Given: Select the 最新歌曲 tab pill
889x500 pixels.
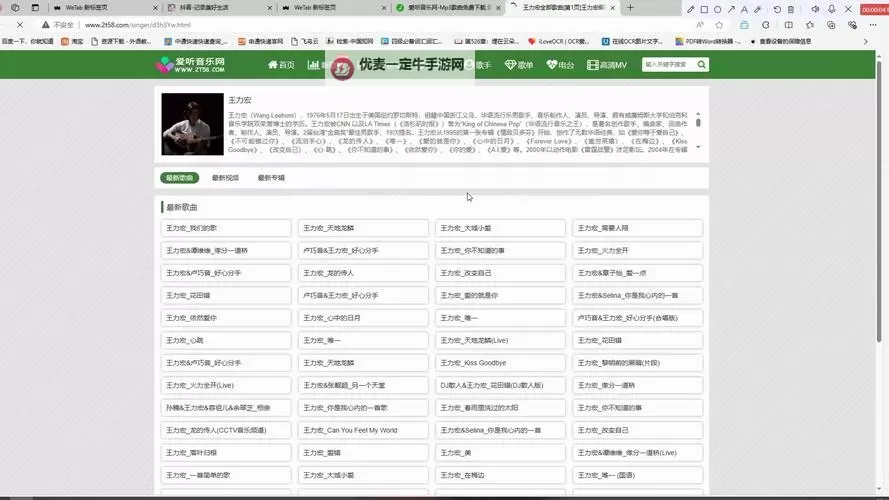Looking at the screenshot, I should pyautogui.click(x=179, y=178).
